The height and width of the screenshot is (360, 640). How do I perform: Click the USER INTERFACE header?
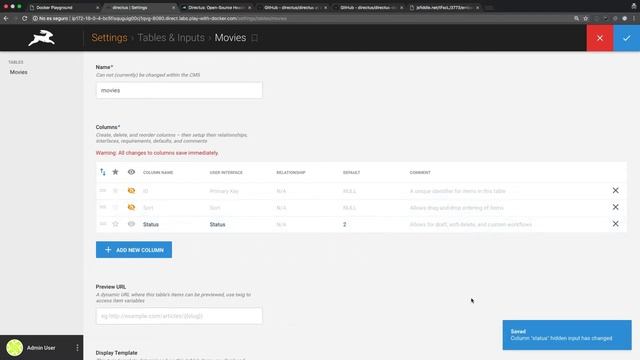tap(226, 173)
